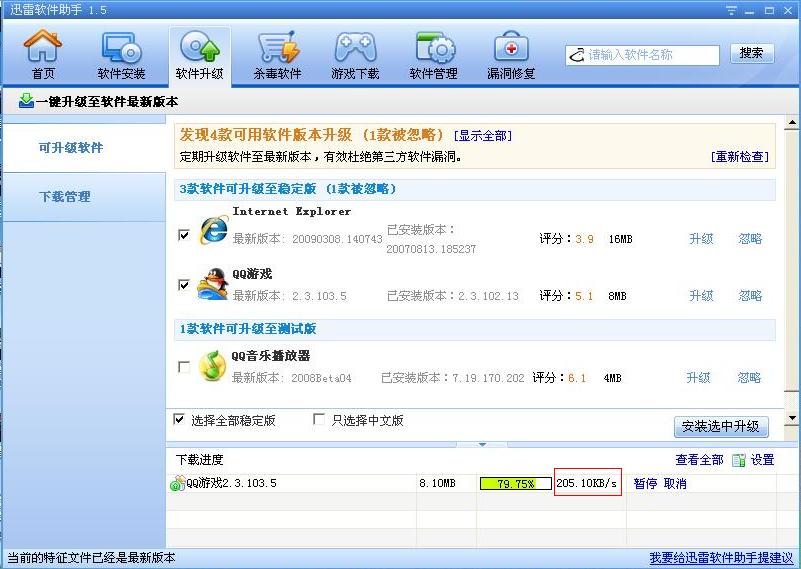Click 升级 for QQ音乐播放器
Screen dimensions: 801x569
point(698,377)
